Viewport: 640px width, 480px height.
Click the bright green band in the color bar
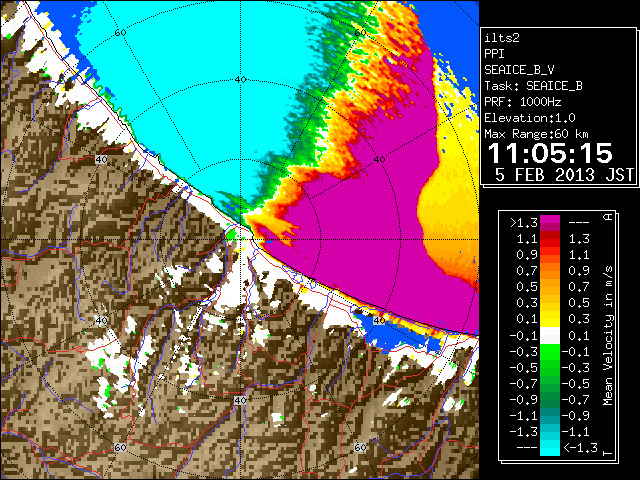coord(550,352)
